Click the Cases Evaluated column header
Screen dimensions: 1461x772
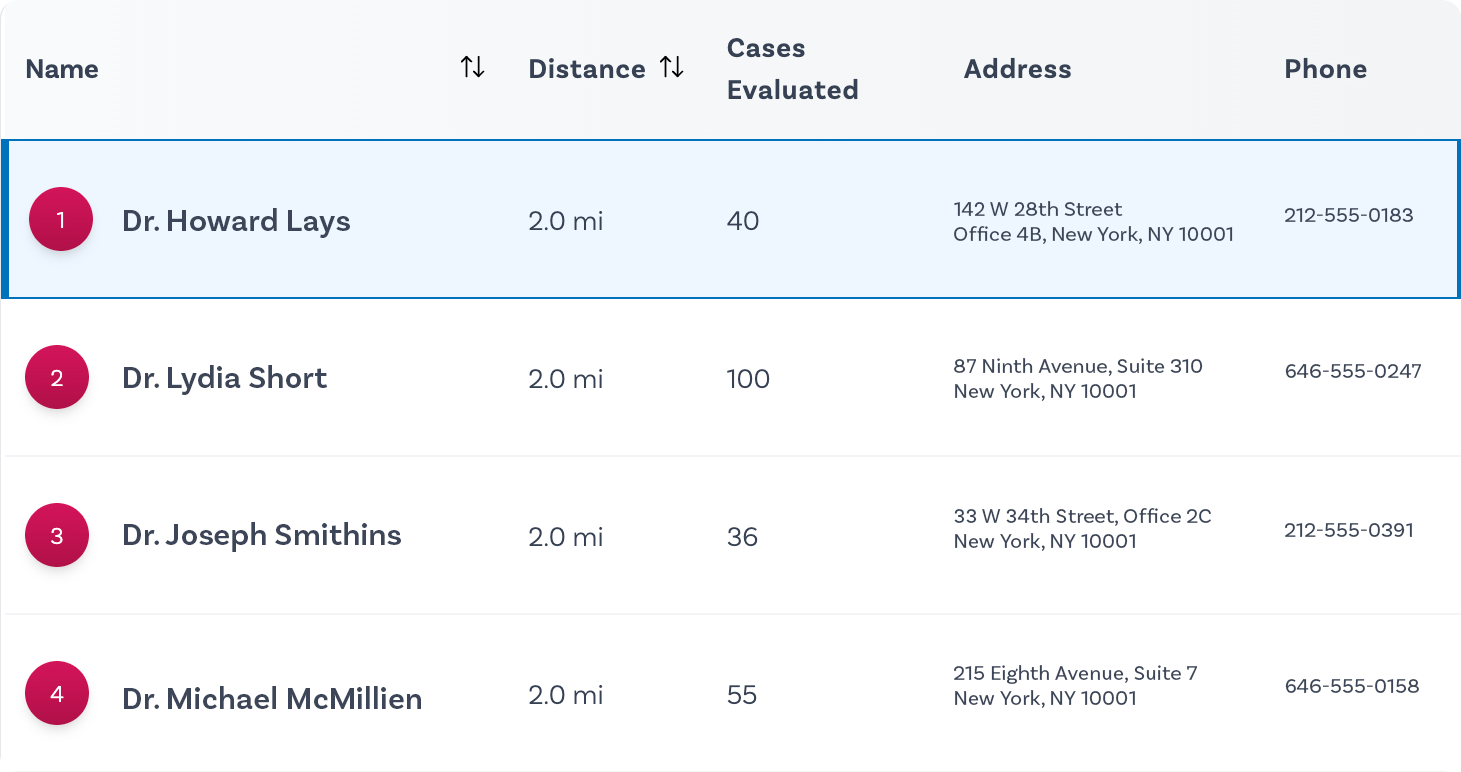click(792, 69)
